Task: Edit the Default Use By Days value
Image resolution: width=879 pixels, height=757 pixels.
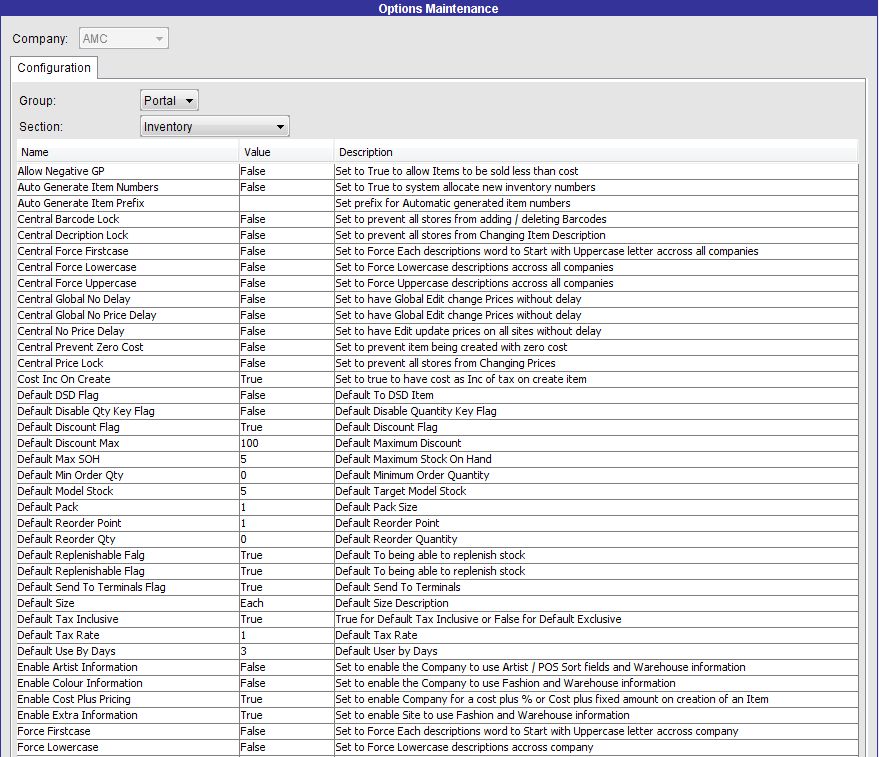Action: coord(286,651)
